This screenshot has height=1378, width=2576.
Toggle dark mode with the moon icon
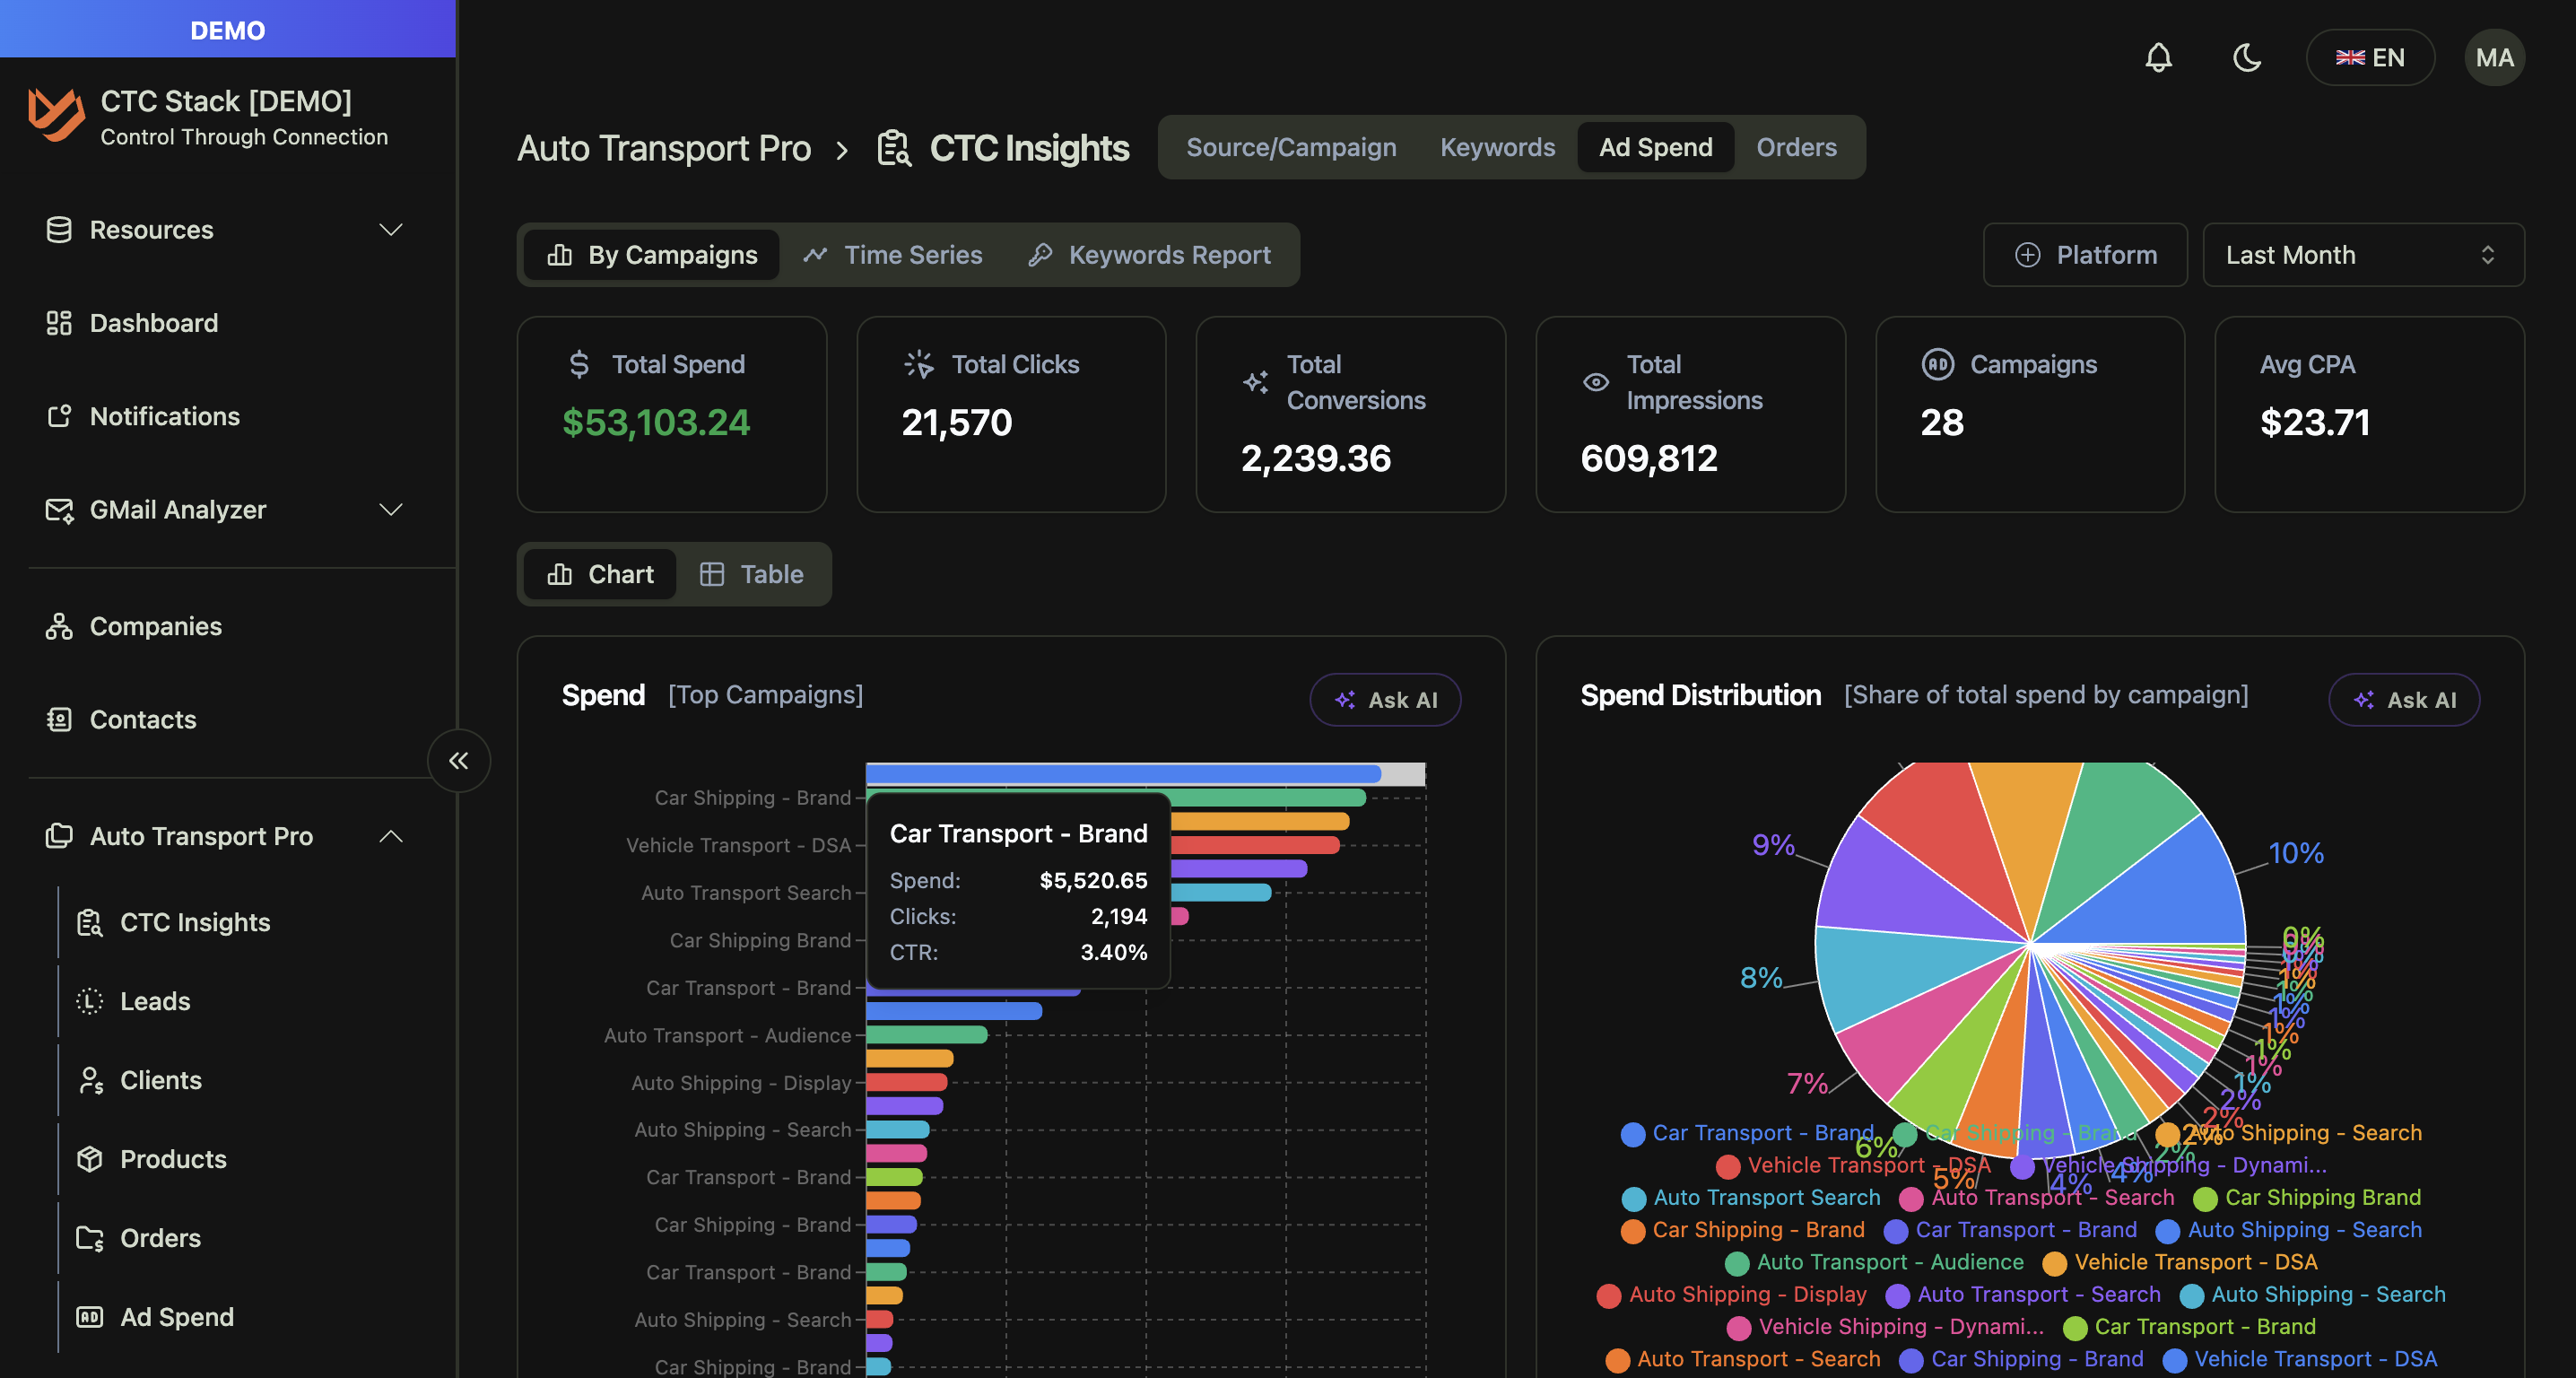coord(2247,57)
